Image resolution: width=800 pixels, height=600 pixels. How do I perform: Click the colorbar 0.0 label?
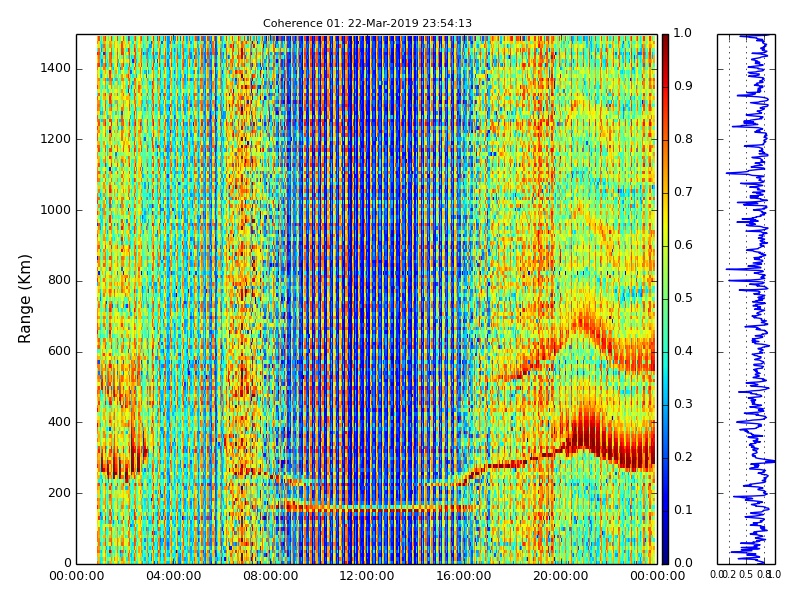(x=683, y=563)
